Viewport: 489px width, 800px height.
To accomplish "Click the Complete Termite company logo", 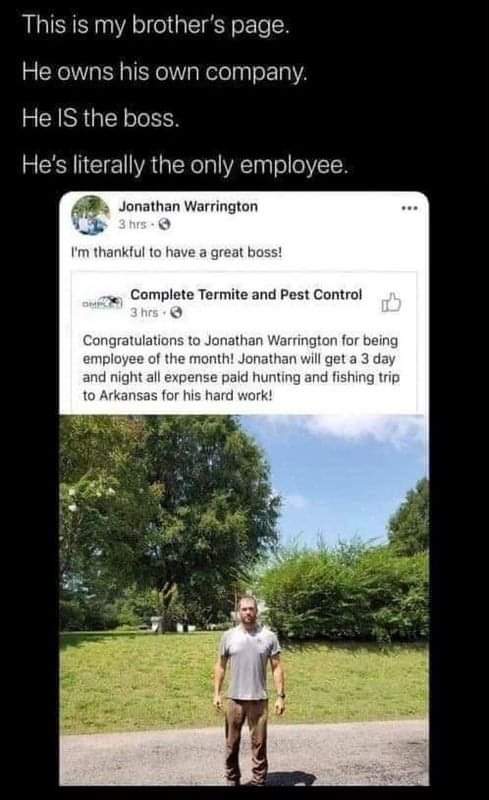I will pos(103,303).
